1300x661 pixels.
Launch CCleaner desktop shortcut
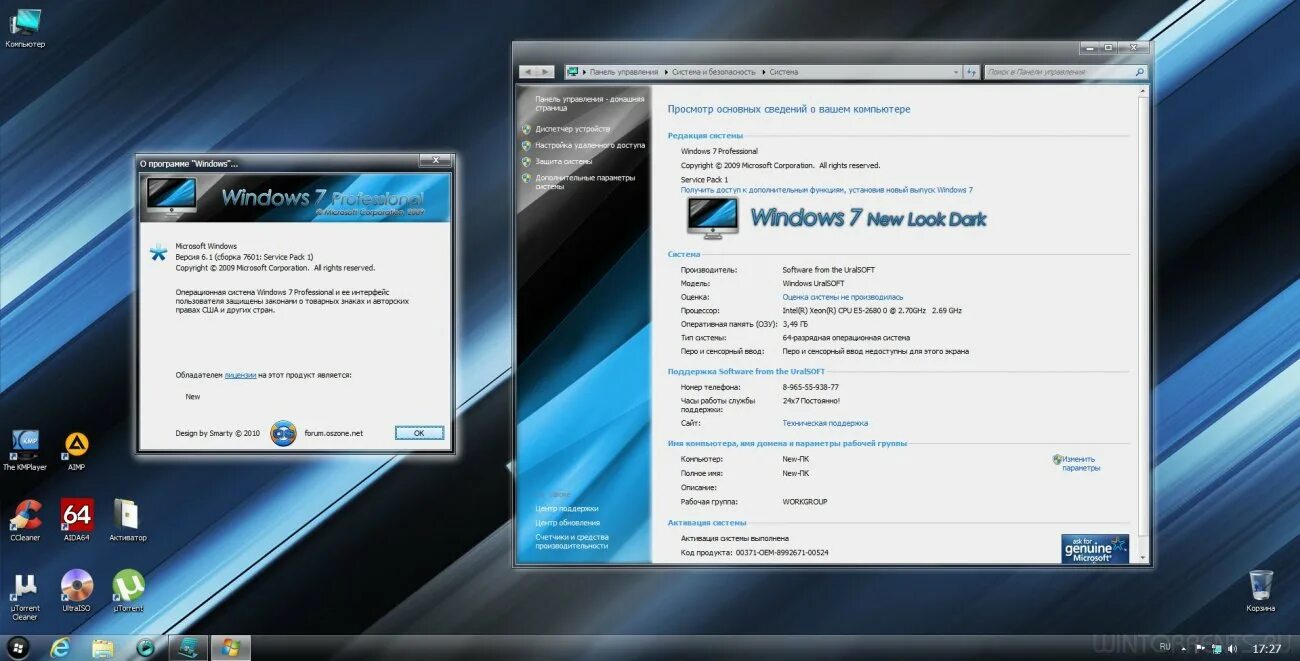(25, 520)
